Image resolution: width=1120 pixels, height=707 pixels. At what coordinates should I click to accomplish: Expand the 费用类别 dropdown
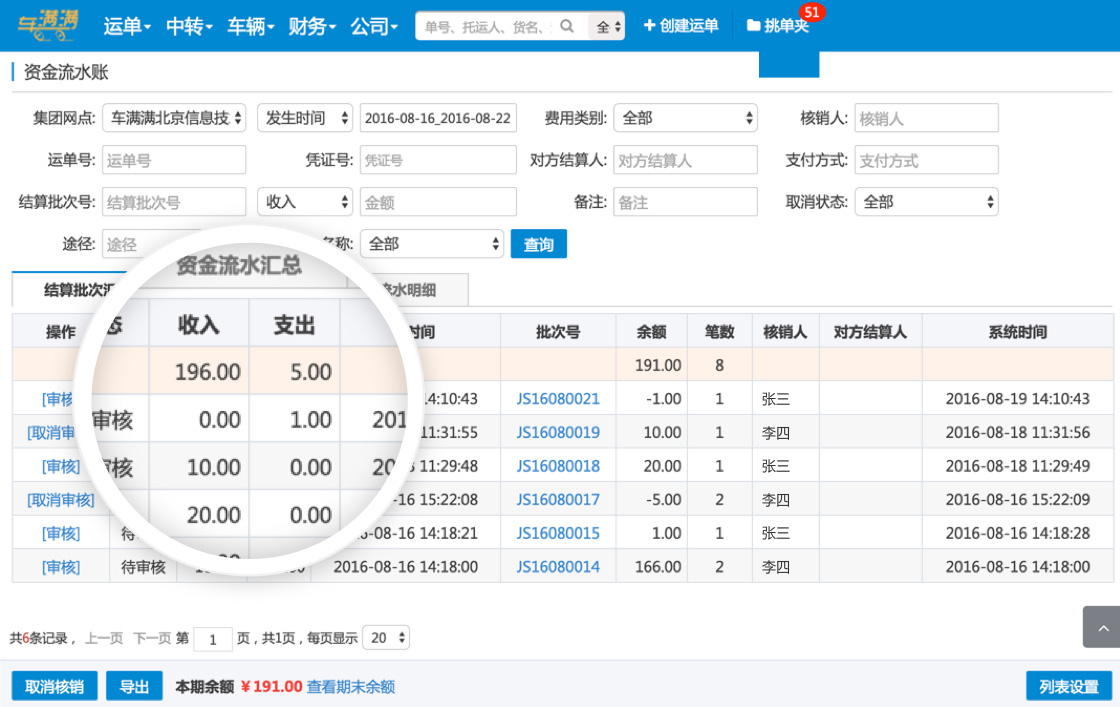(x=685, y=118)
